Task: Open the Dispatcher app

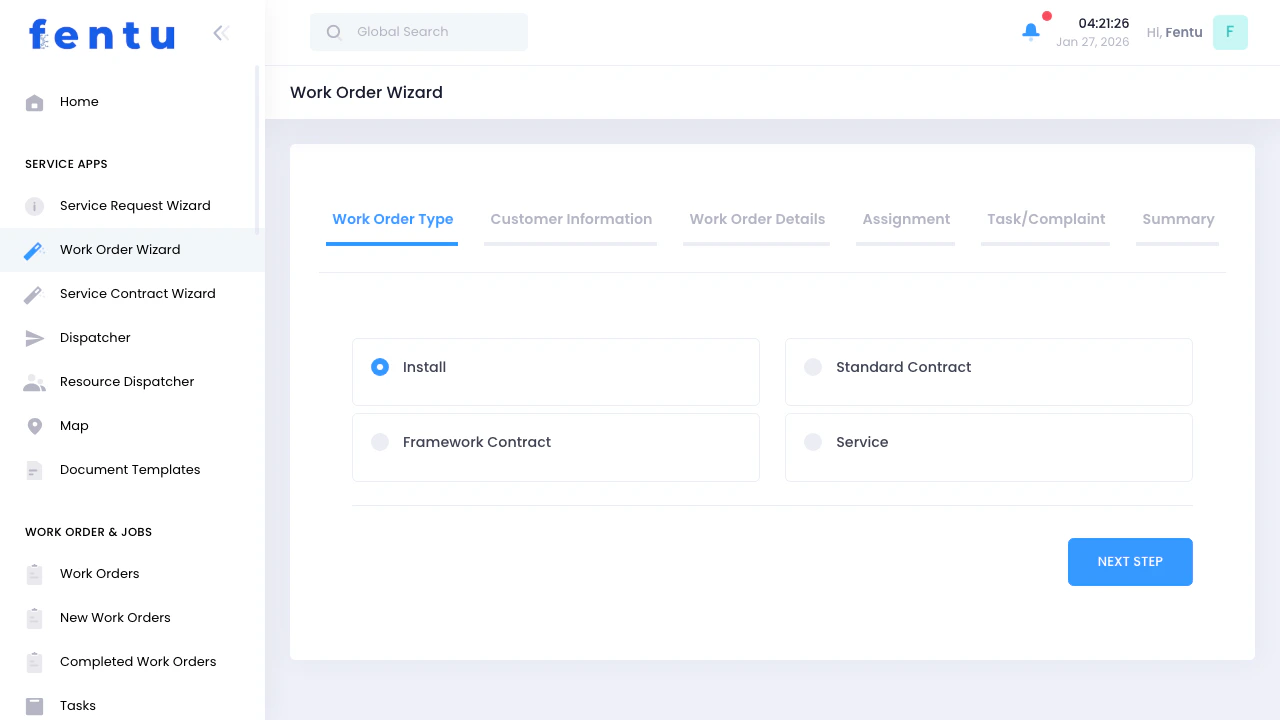Action: [95, 337]
